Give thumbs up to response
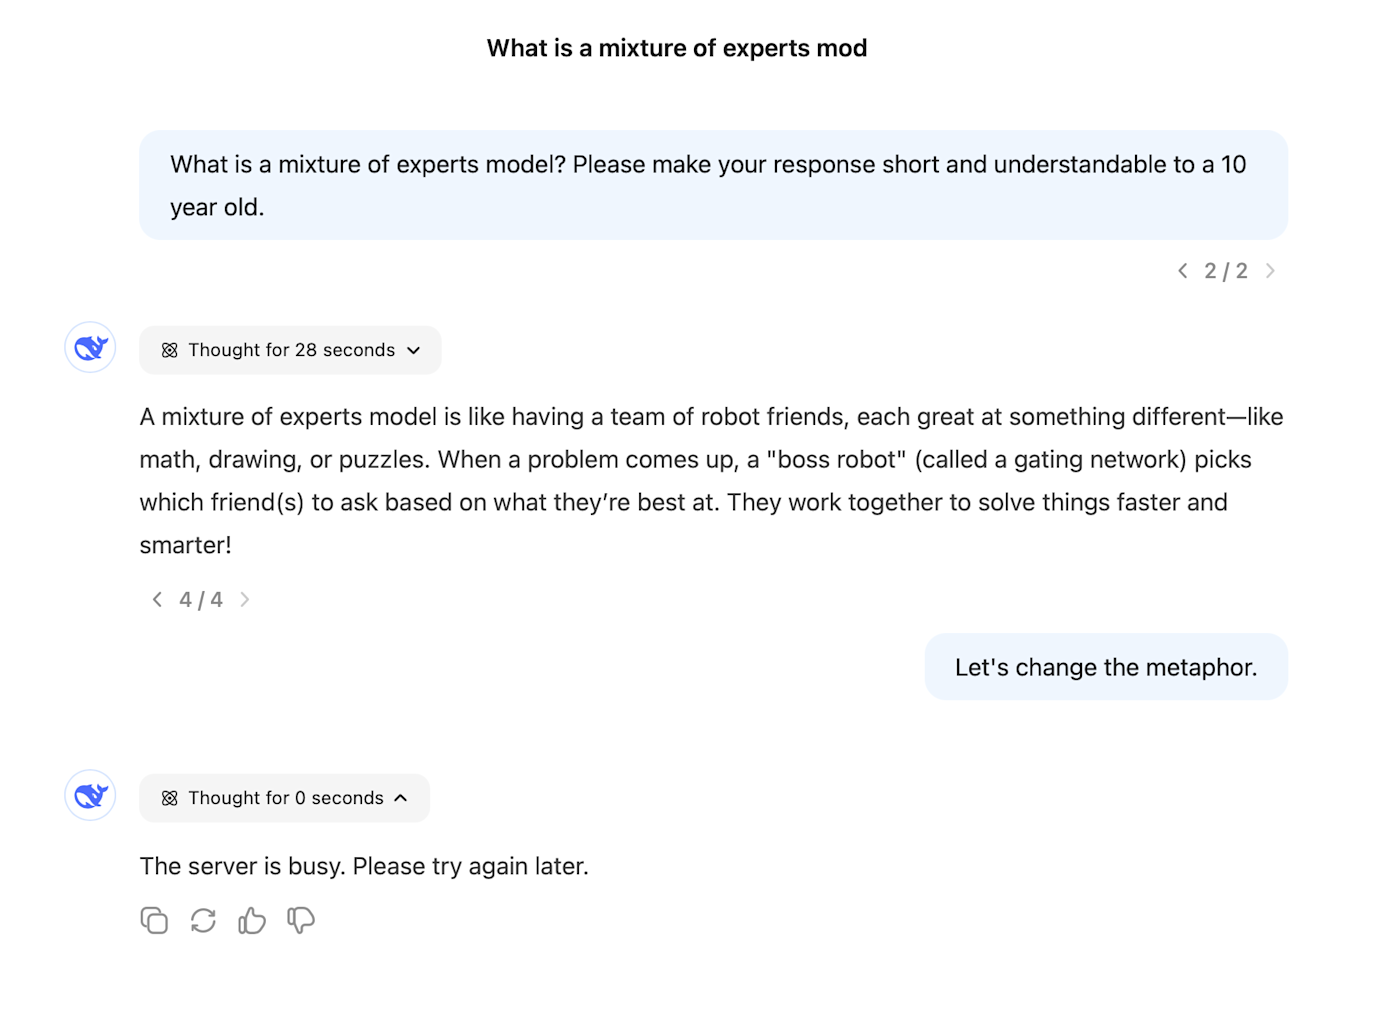 click(252, 920)
